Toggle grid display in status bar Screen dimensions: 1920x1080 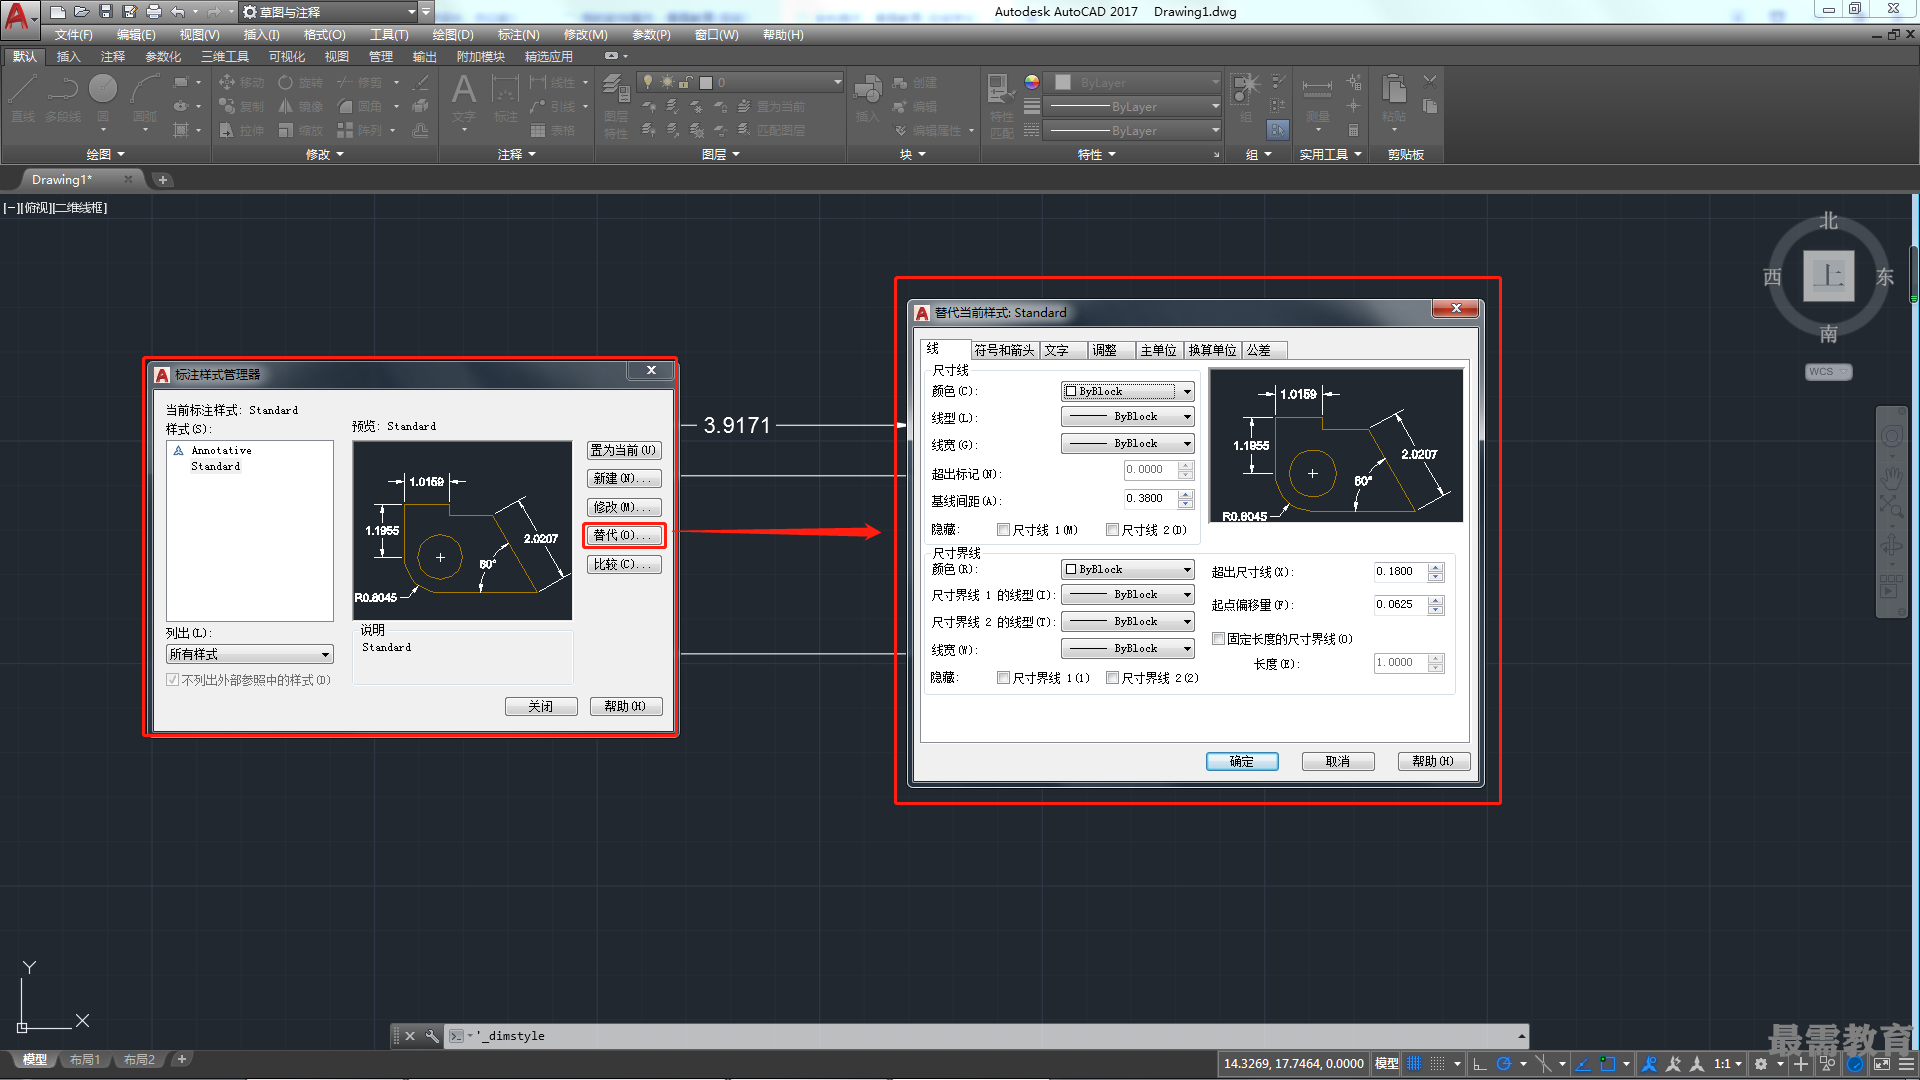pyautogui.click(x=1414, y=1064)
